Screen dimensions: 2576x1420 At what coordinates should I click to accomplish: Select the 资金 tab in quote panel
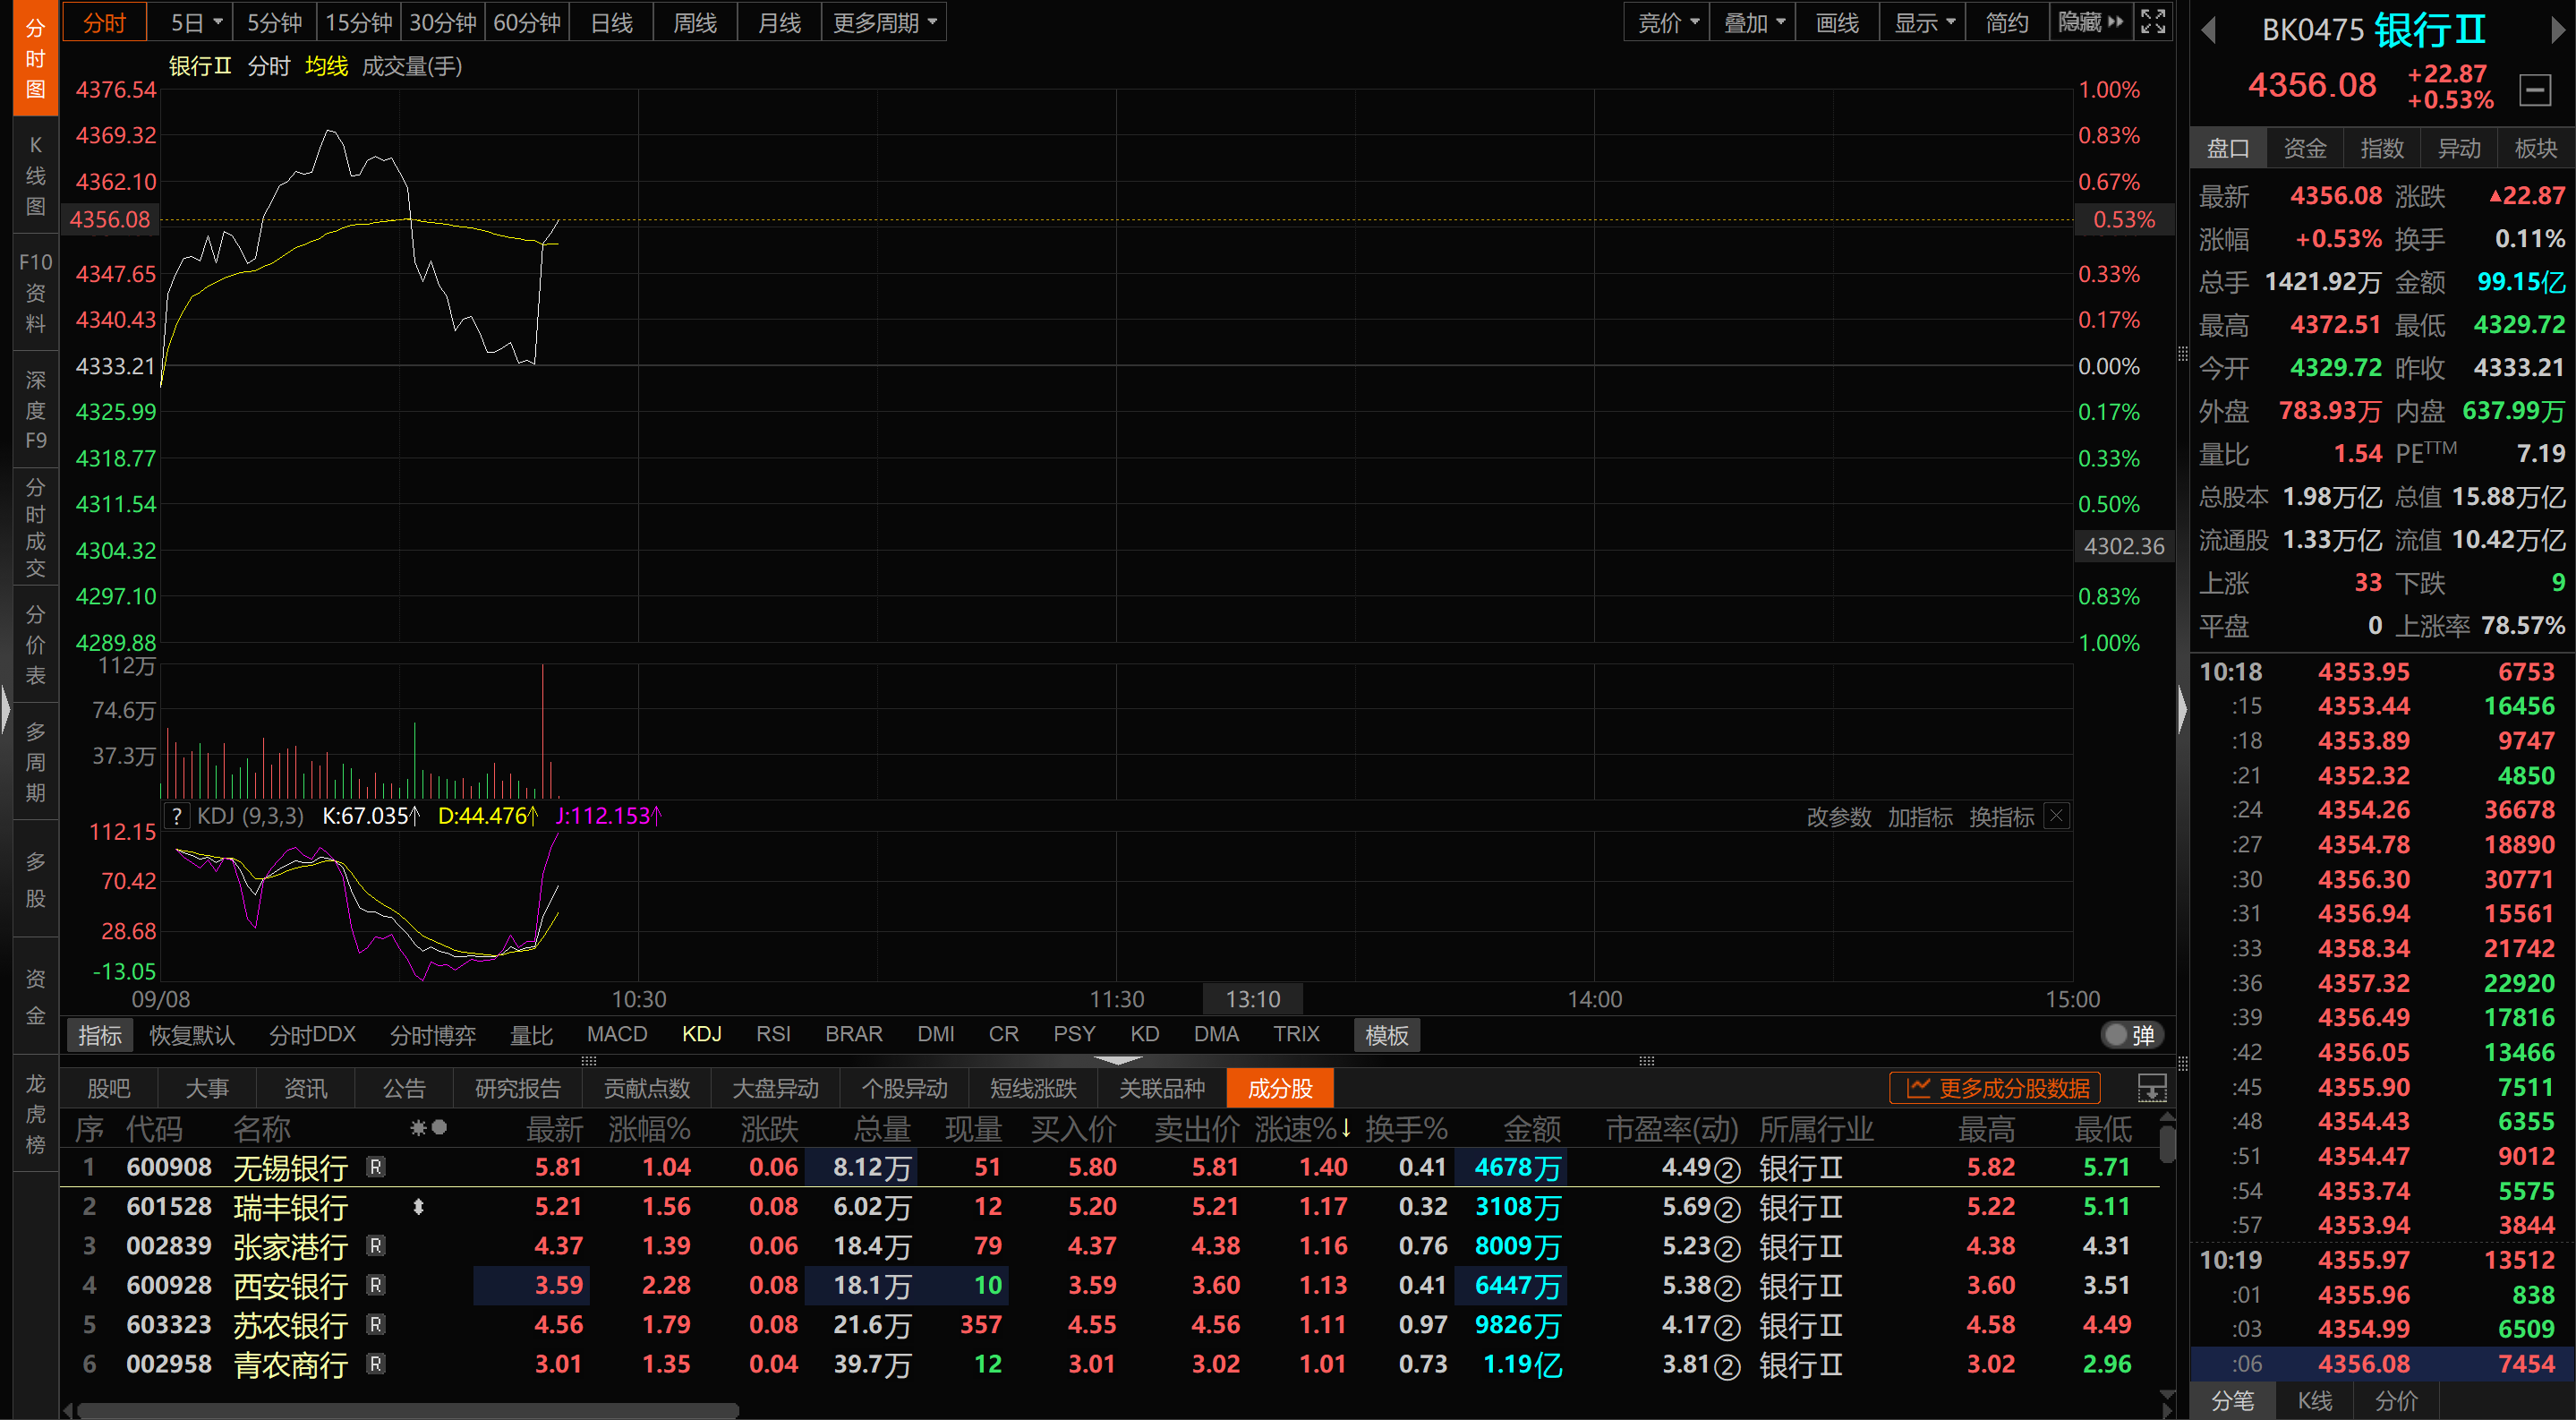pyautogui.click(x=2305, y=148)
